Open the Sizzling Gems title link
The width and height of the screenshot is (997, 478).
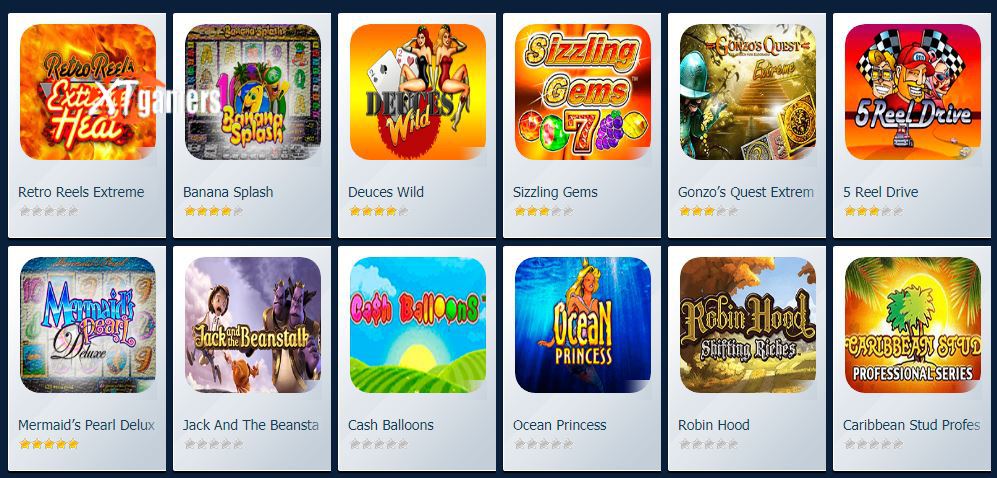[555, 192]
